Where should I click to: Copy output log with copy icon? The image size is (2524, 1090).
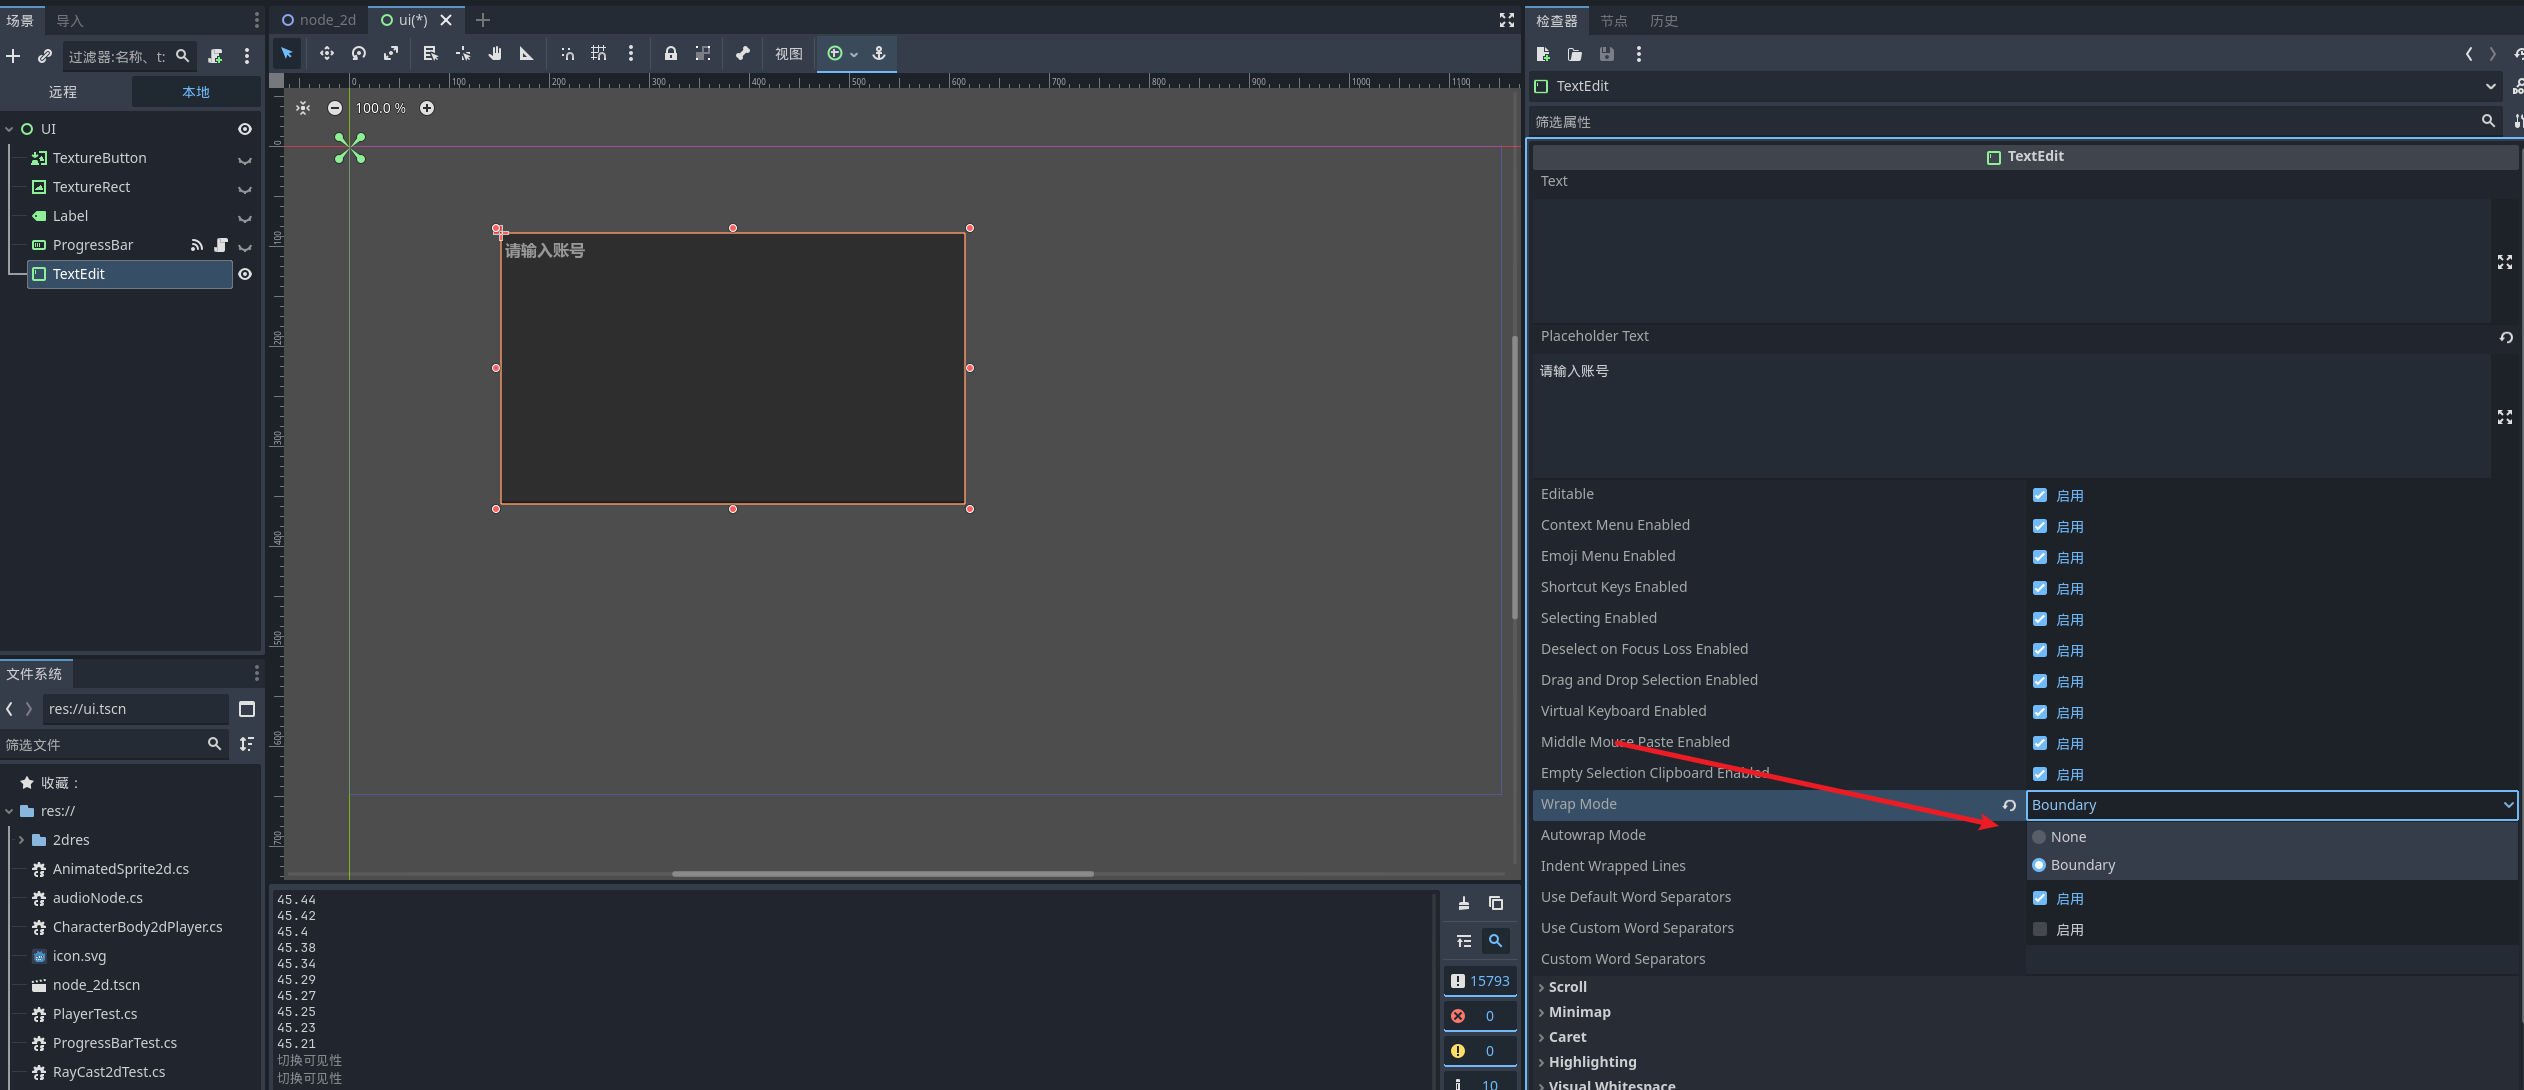point(1496,904)
